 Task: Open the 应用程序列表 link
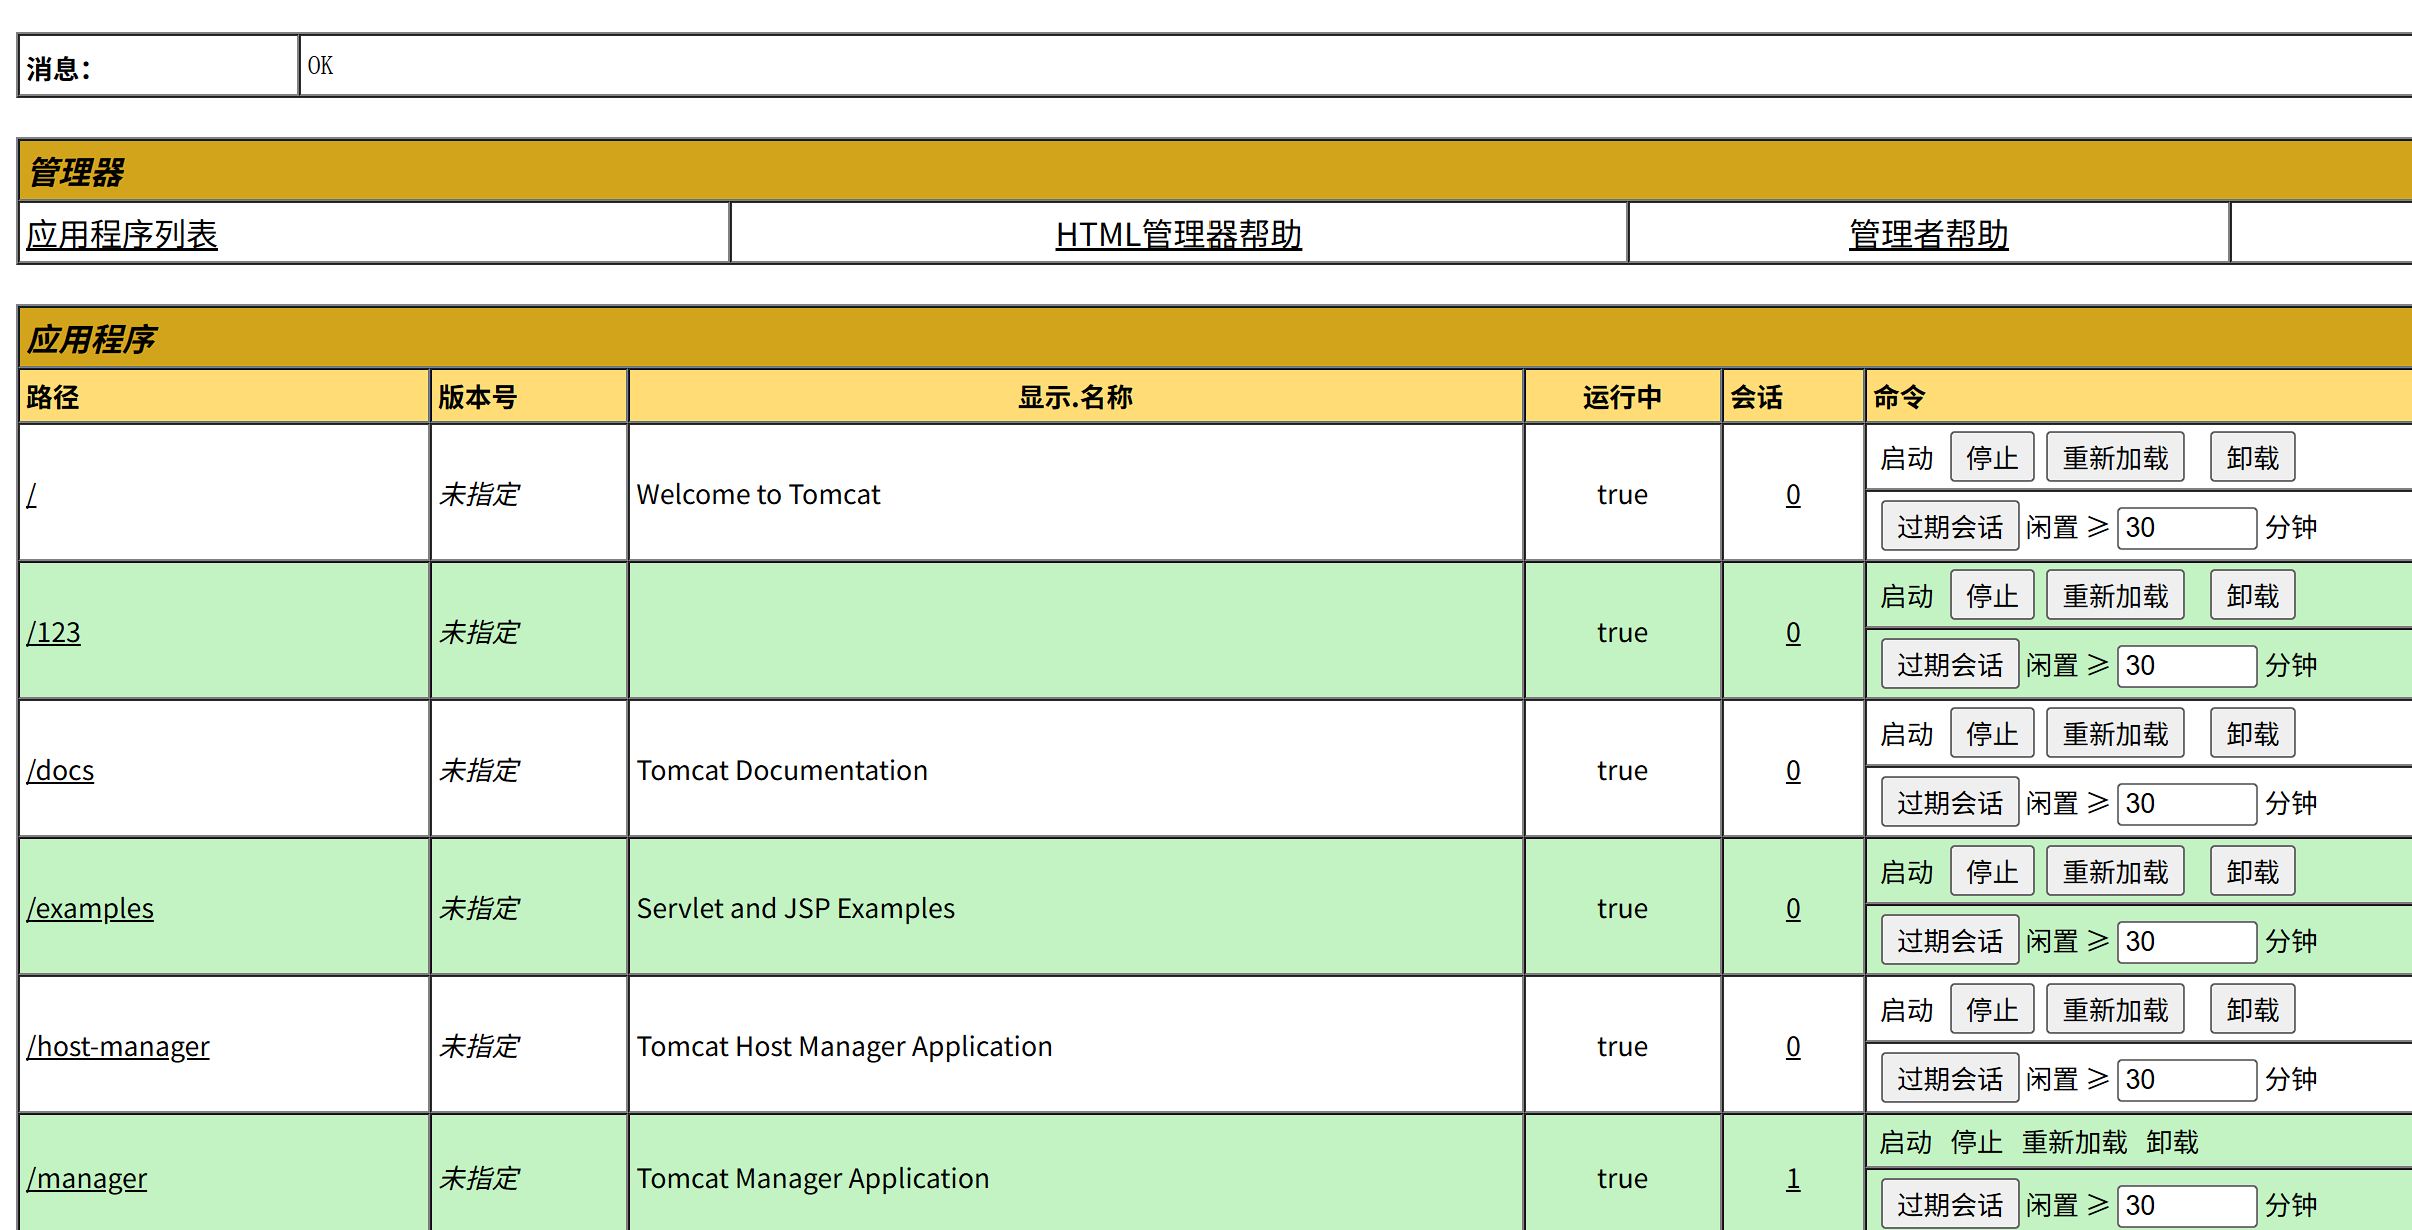click(x=121, y=235)
